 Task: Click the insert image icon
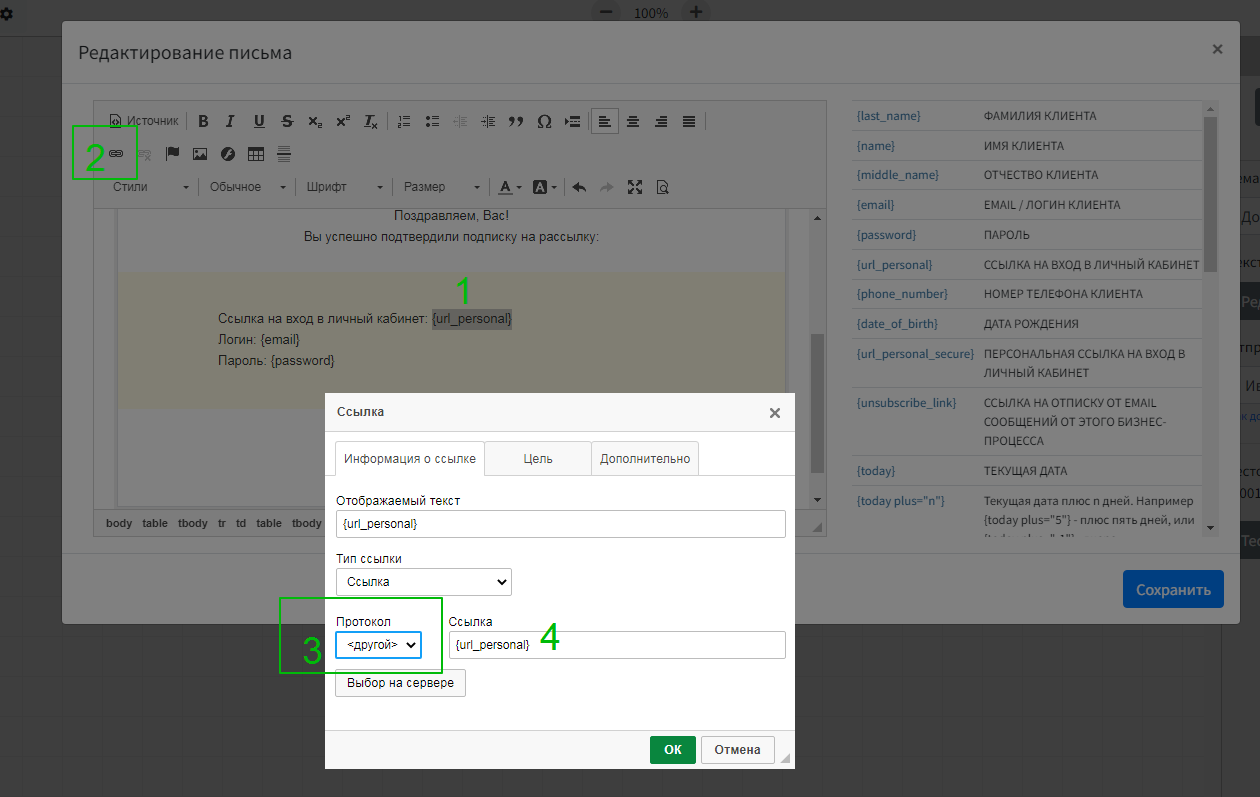tap(200, 154)
